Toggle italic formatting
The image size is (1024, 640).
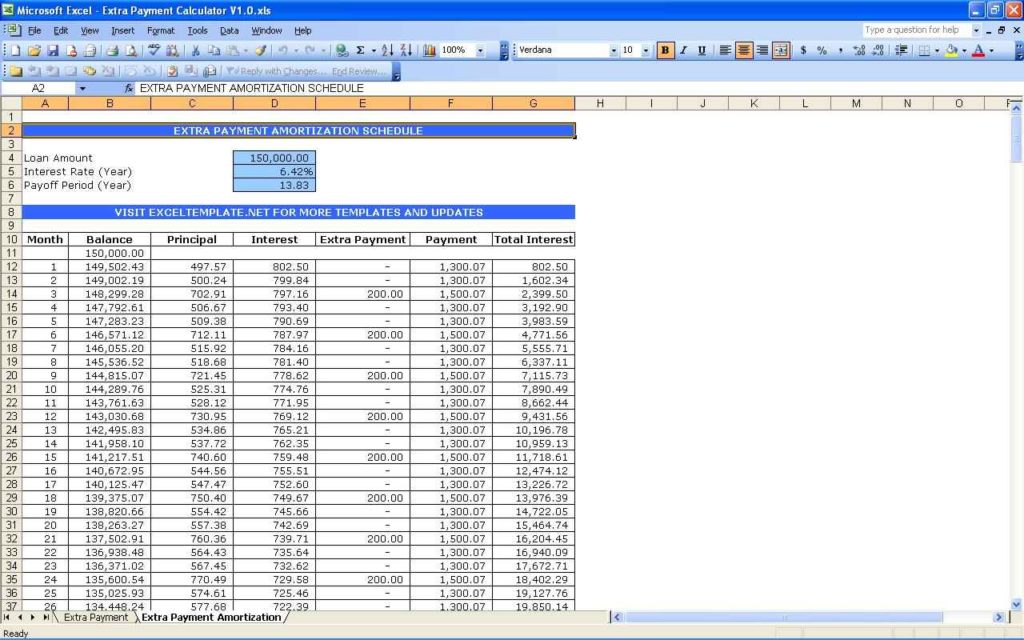[x=682, y=49]
